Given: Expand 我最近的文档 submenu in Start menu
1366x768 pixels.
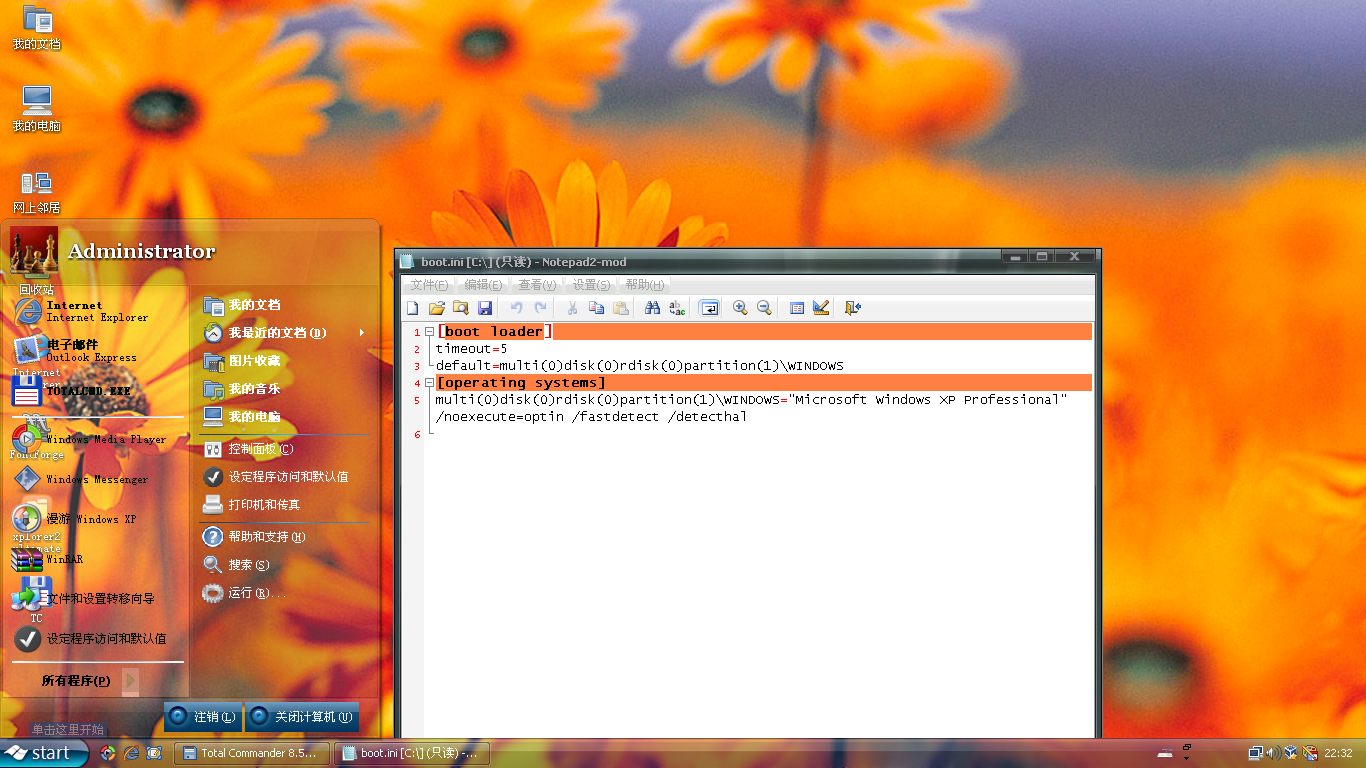Looking at the screenshot, I should [x=284, y=333].
